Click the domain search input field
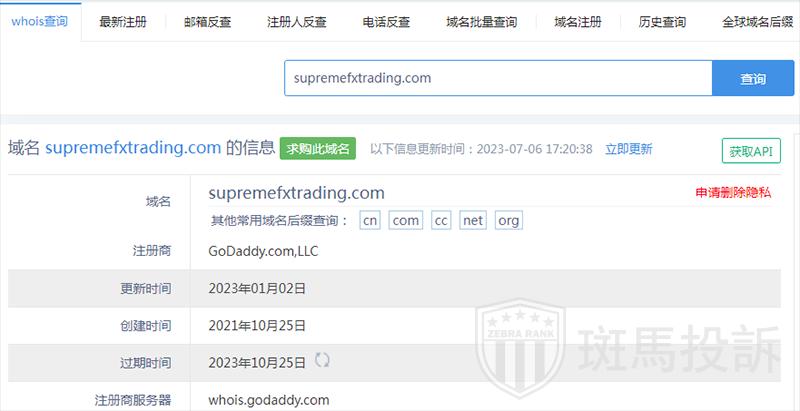The image size is (800, 411). [498, 78]
